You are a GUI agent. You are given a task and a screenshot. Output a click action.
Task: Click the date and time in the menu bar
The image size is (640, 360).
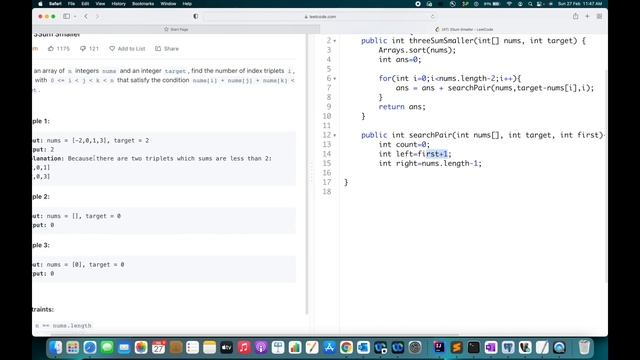point(580,4)
